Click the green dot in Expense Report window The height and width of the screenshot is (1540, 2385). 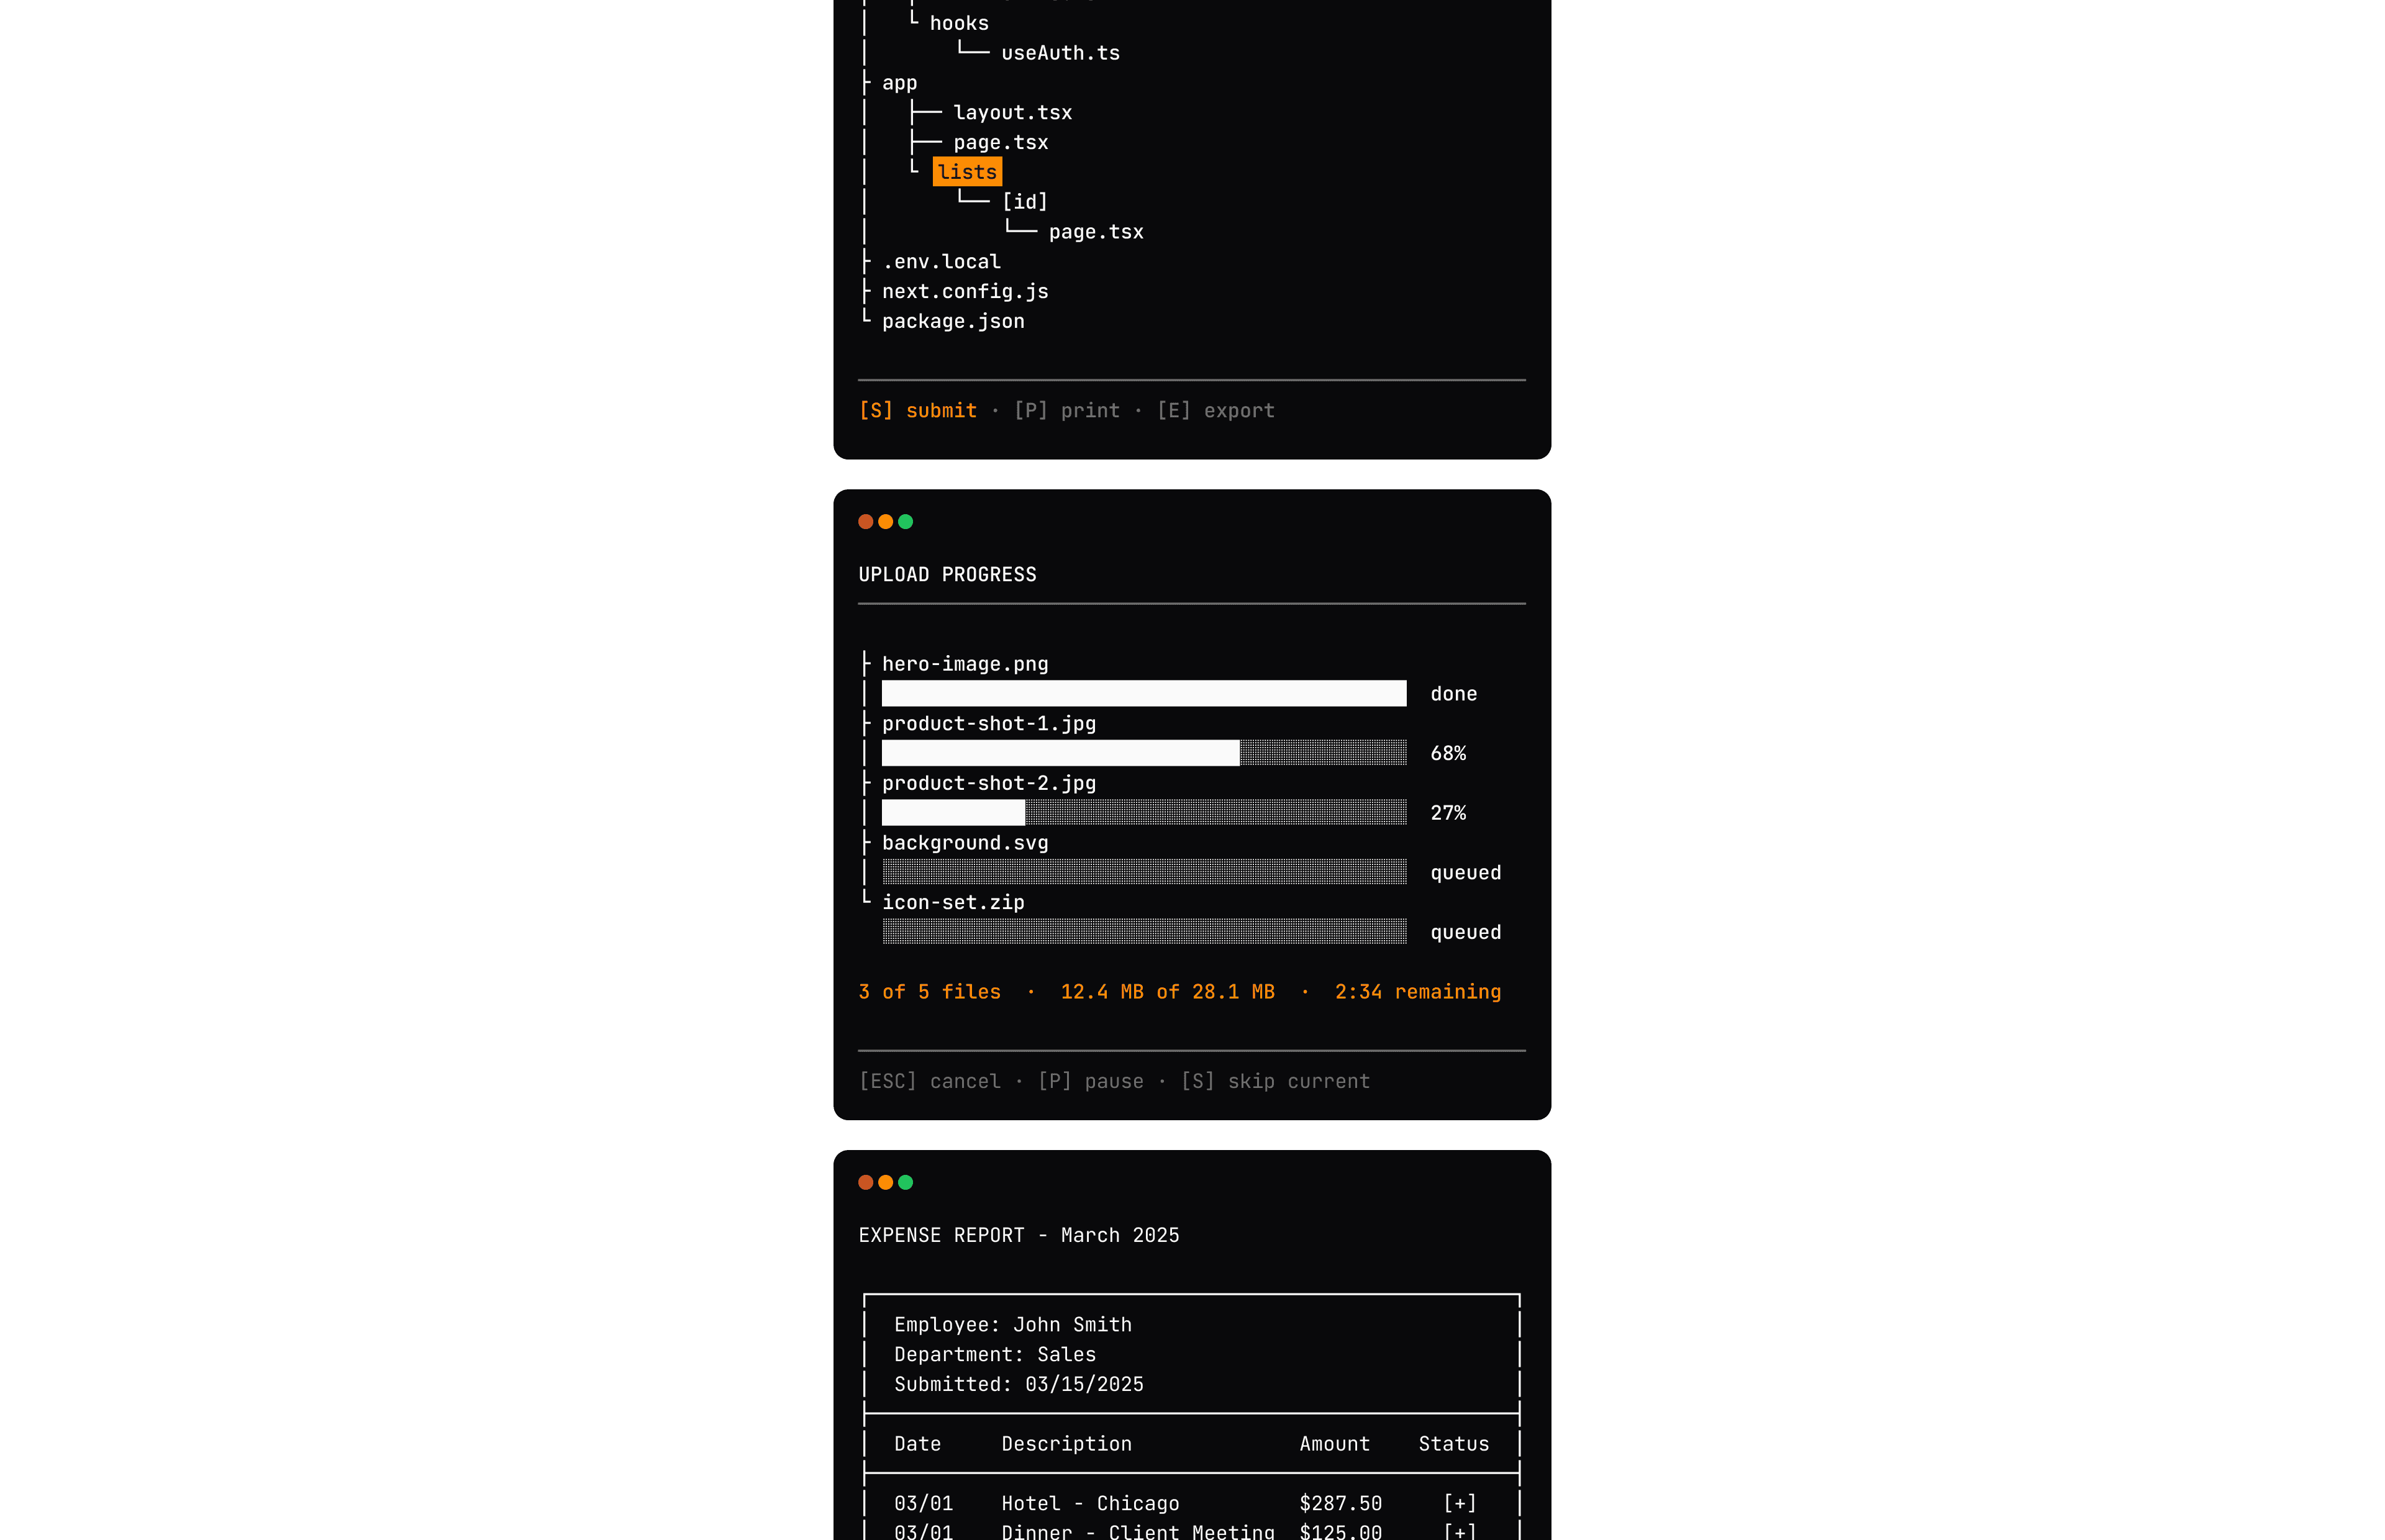pyautogui.click(x=905, y=1182)
